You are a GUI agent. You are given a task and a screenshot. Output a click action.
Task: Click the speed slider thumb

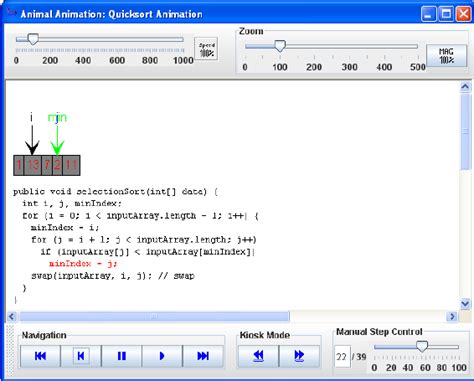click(33, 39)
